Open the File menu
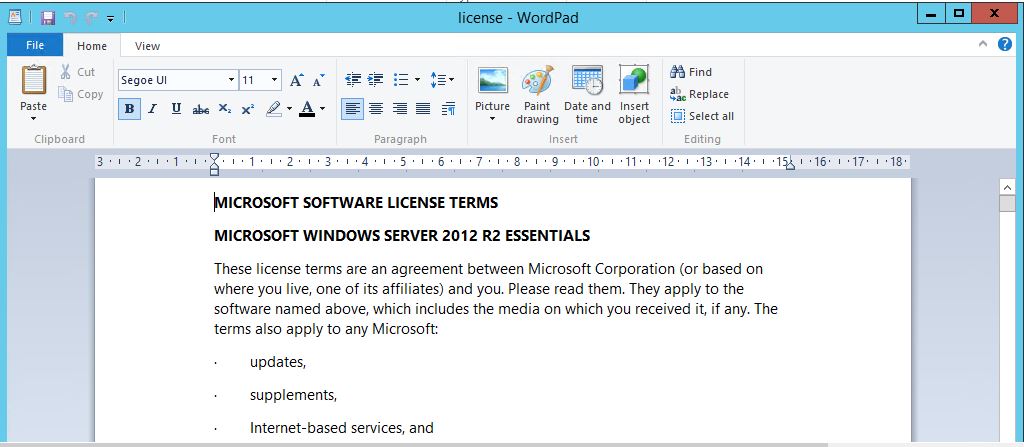1024x447 pixels. [35, 45]
